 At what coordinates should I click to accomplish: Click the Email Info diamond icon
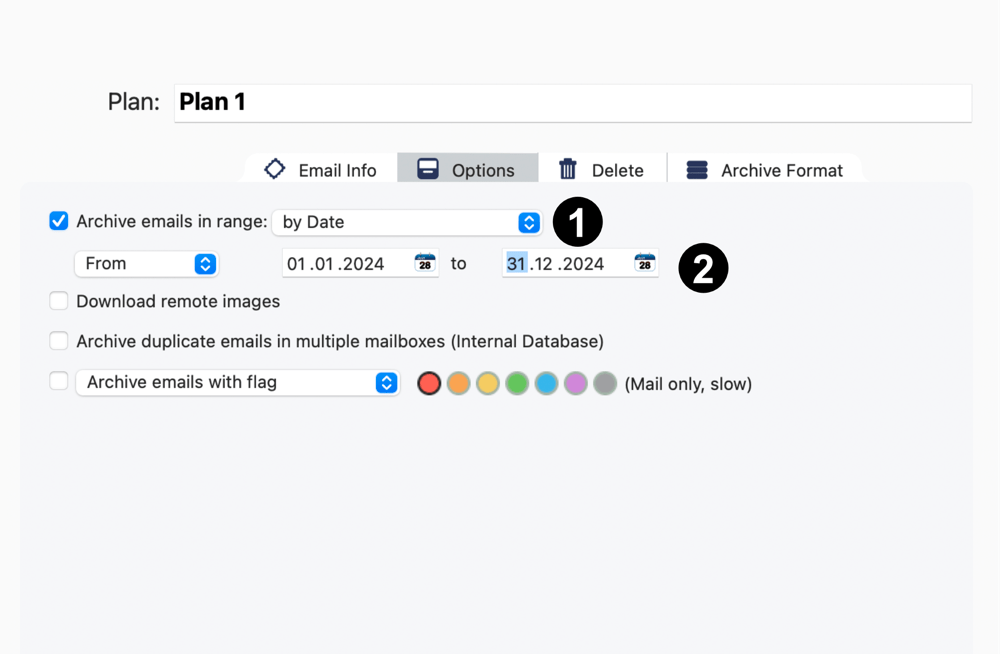pyautogui.click(x=275, y=169)
